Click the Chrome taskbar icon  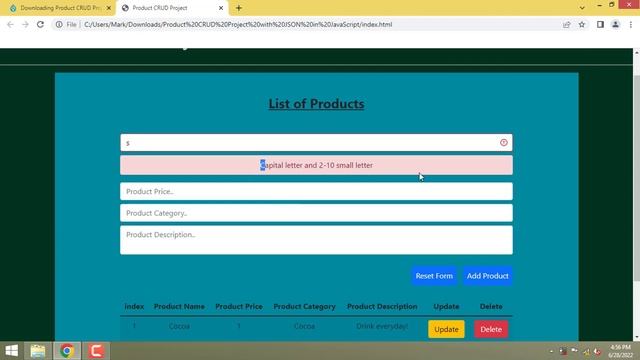(67, 351)
